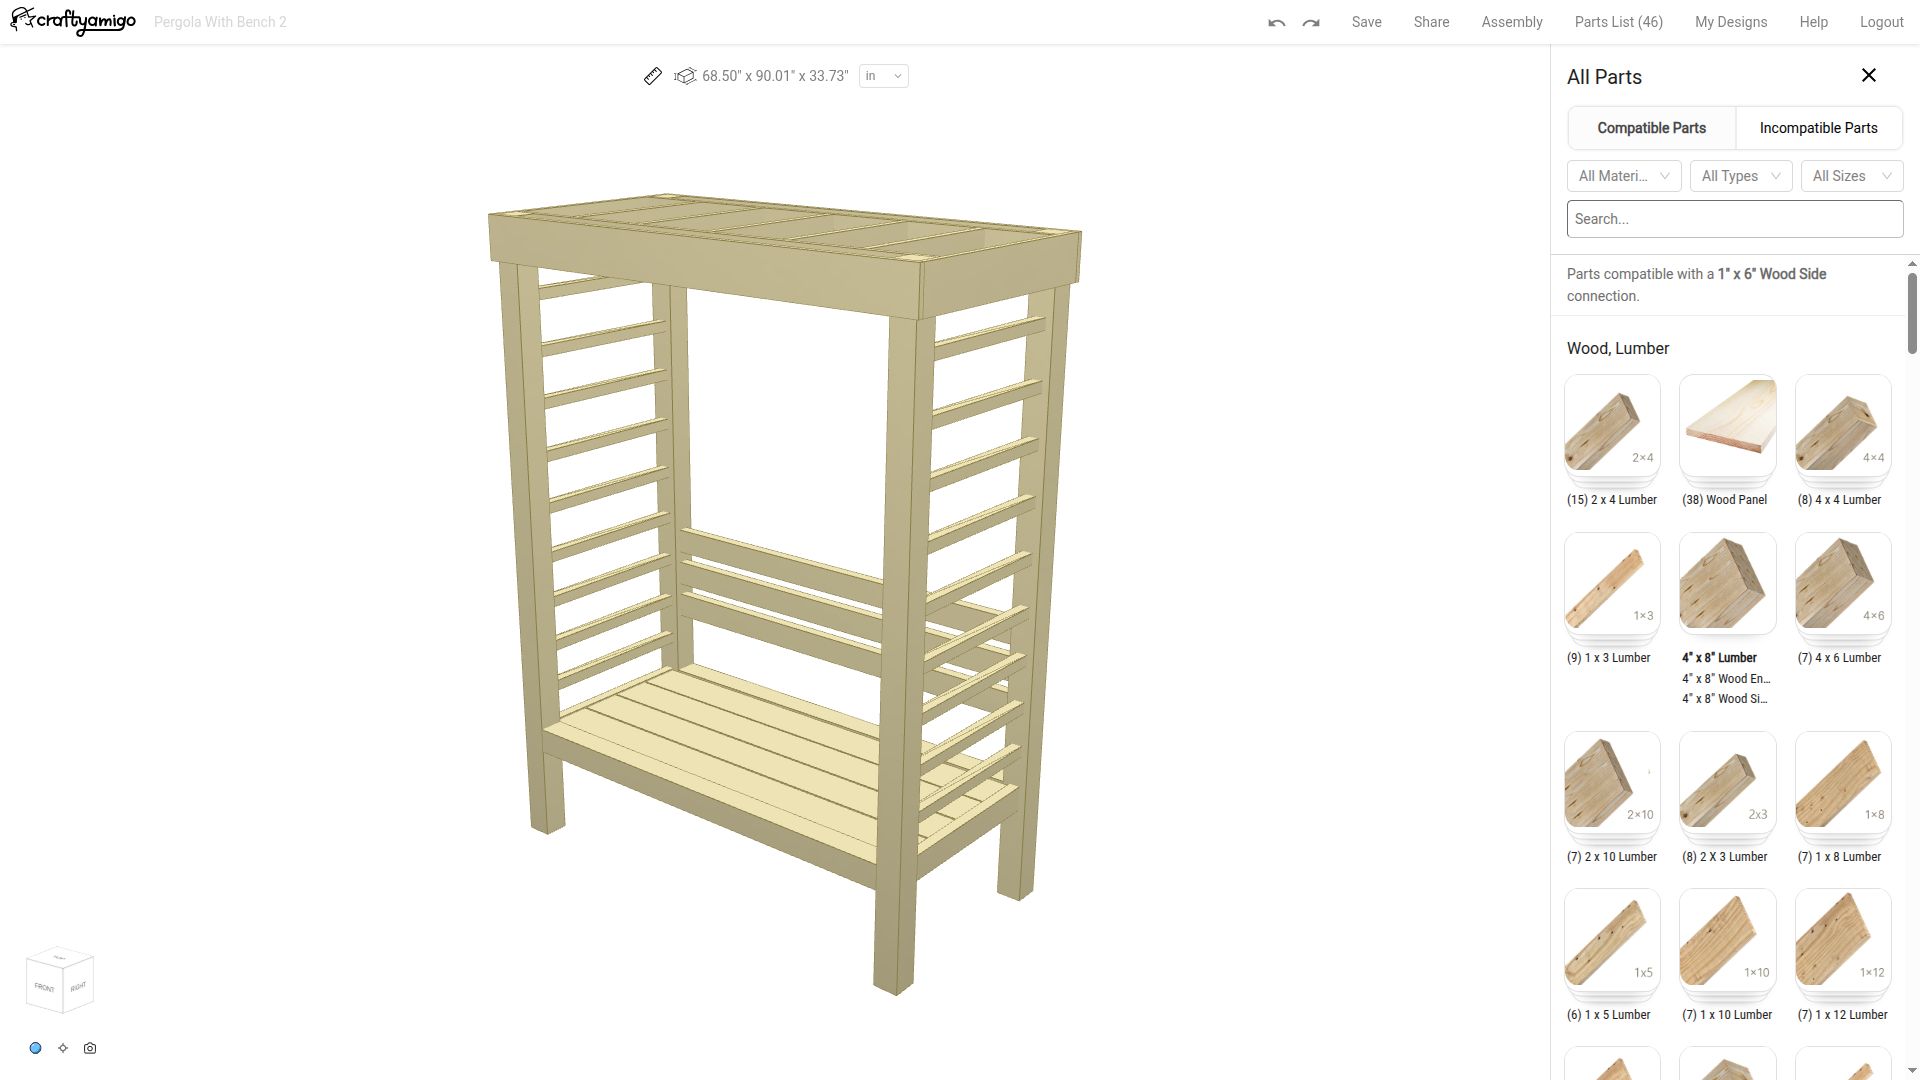This screenshot has width=1920, height=1080.
Task: Click the undo arrow icon
Action: pos(1276,22)
